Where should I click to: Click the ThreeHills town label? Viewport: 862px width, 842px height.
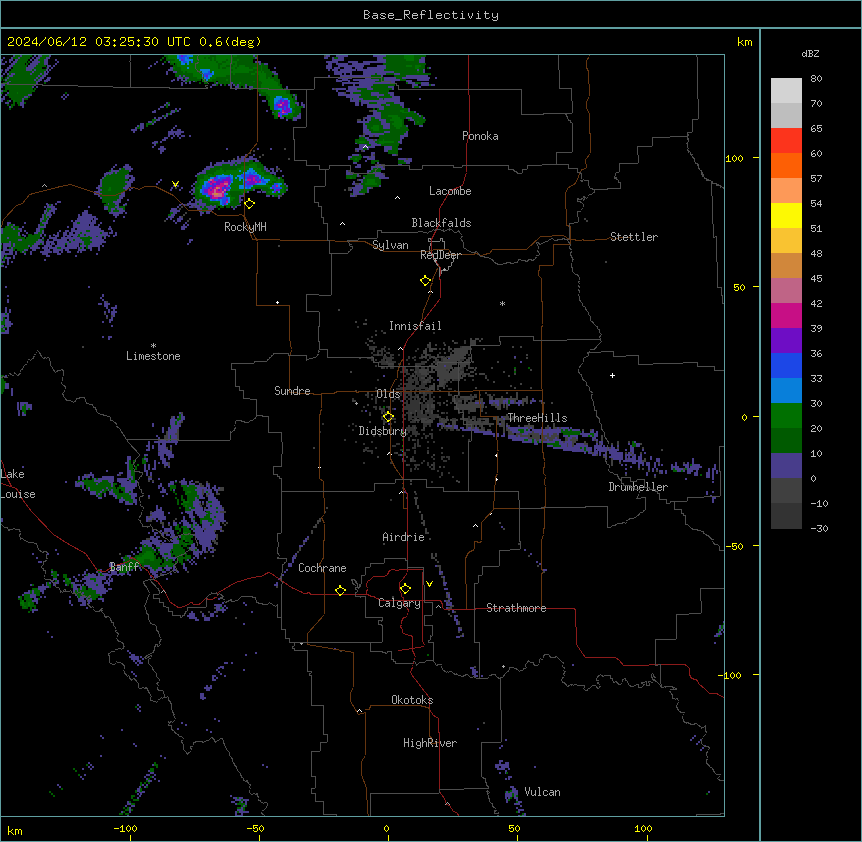[537, 418]
